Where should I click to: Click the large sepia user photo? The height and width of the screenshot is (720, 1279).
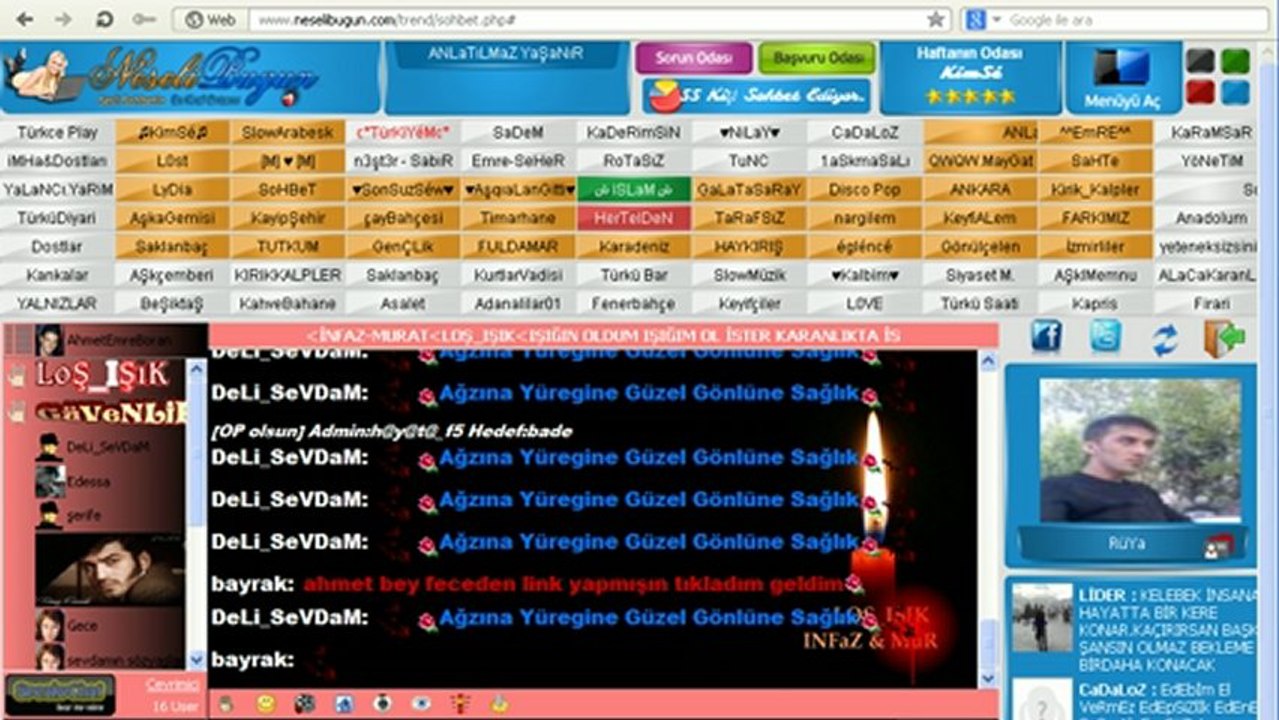click(x=110, y=568)
